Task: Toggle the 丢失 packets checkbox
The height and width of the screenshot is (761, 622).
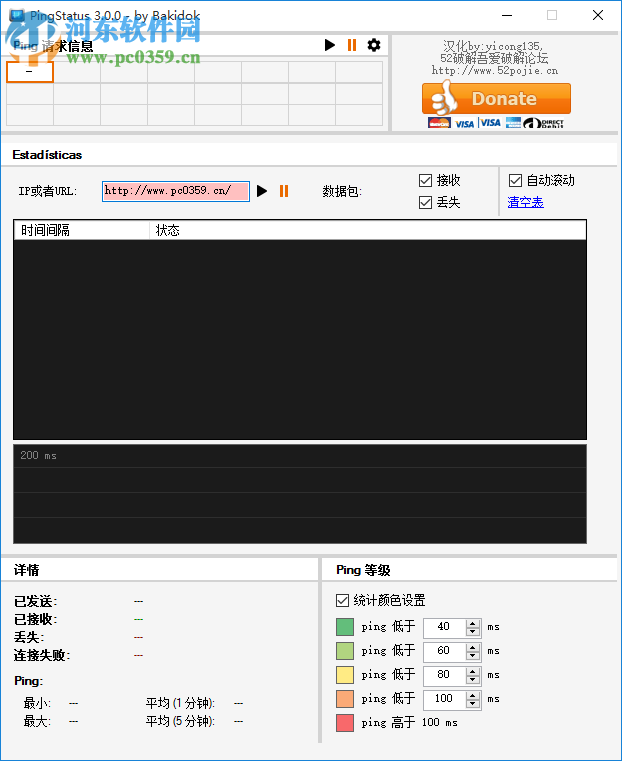Action: point(425,202)
